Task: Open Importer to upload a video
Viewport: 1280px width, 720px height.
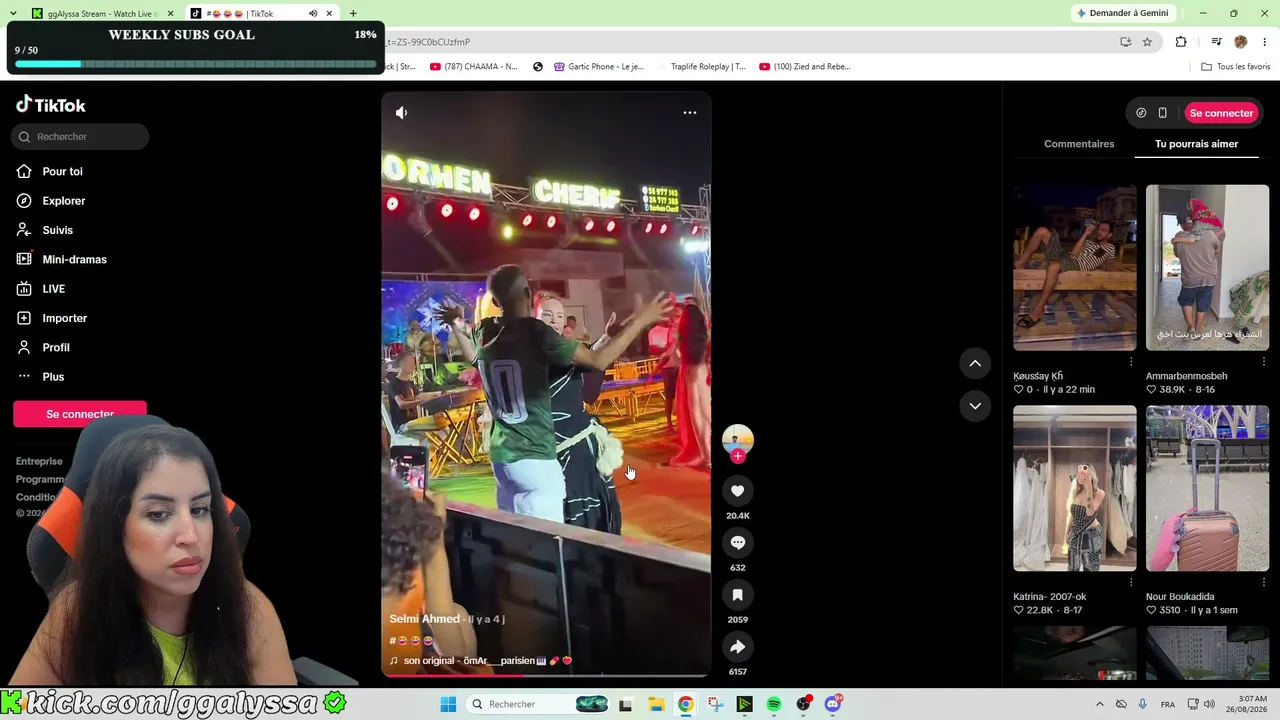Action: (65, 318)
